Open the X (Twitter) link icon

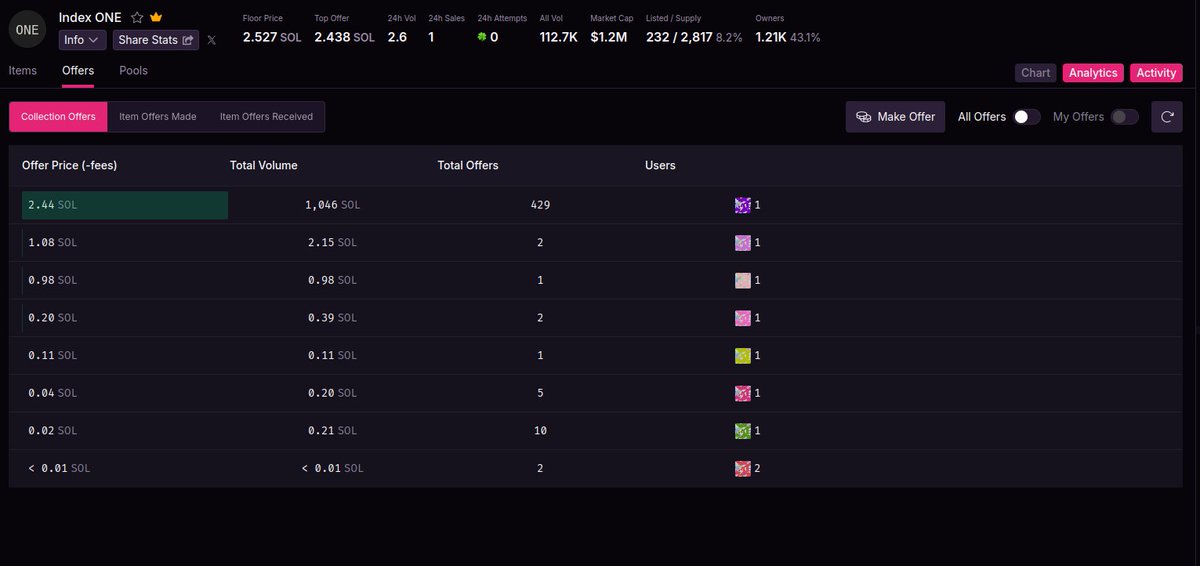(211, 40)
